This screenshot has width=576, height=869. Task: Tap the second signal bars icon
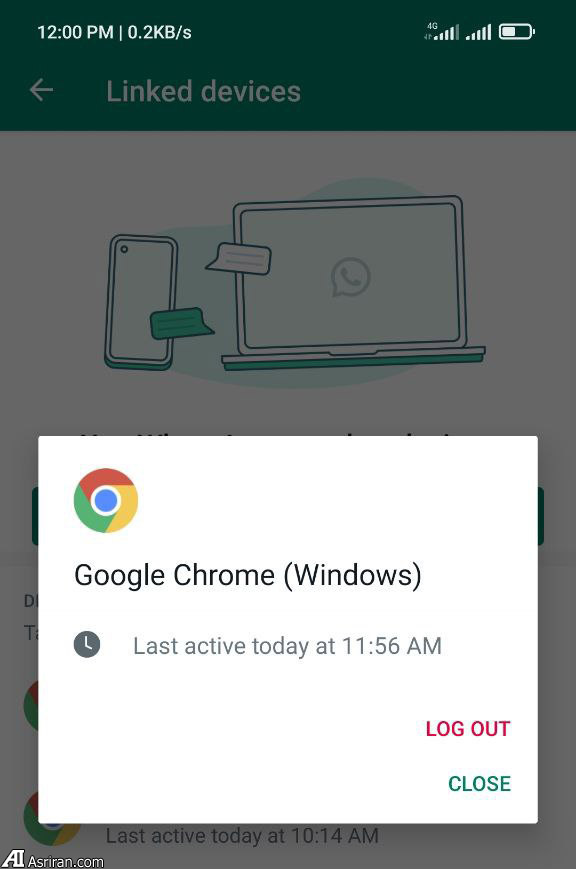(x=478, y=32)
